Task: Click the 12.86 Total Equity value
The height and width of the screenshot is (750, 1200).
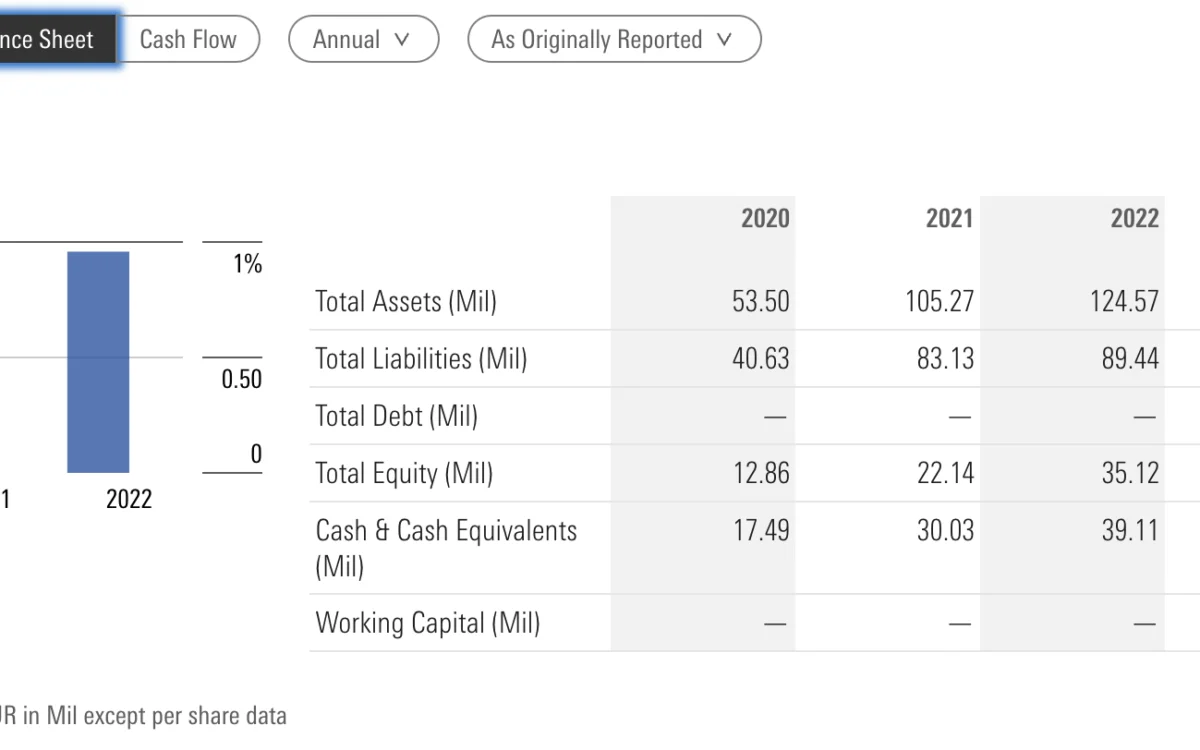Action: click(x=761, y=473)
